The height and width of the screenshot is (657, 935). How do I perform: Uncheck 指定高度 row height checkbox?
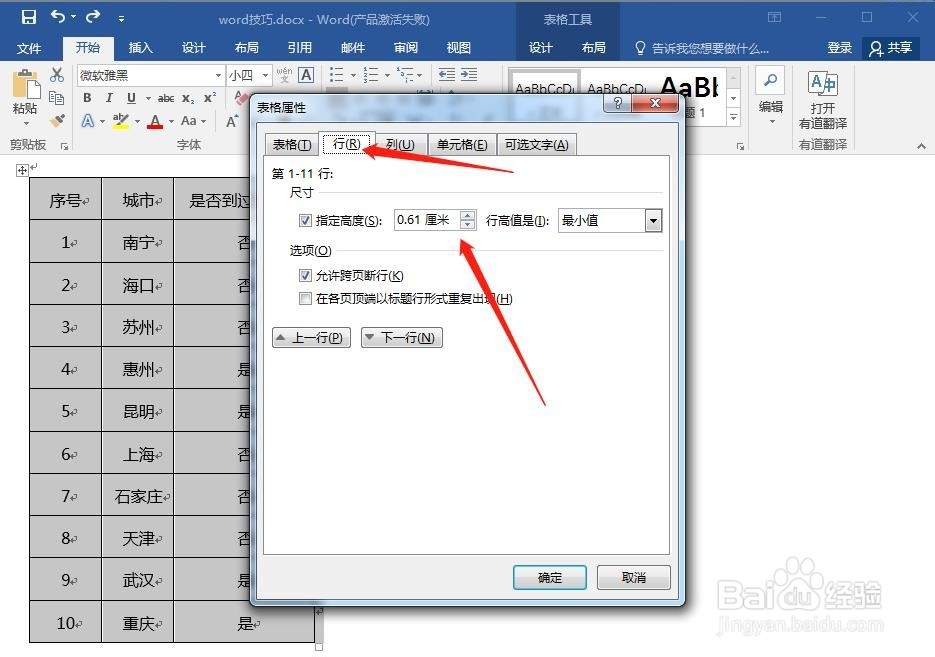click(305, 220)
